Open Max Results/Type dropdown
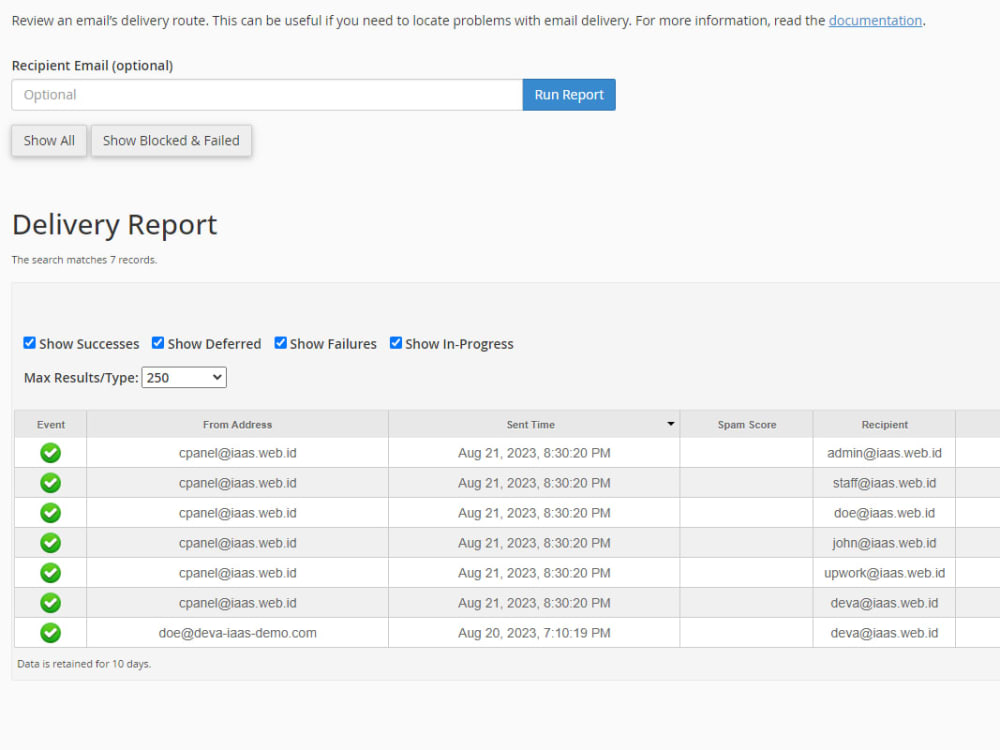The height and width of the screenshot is (750, 1000). pos(184,378)
